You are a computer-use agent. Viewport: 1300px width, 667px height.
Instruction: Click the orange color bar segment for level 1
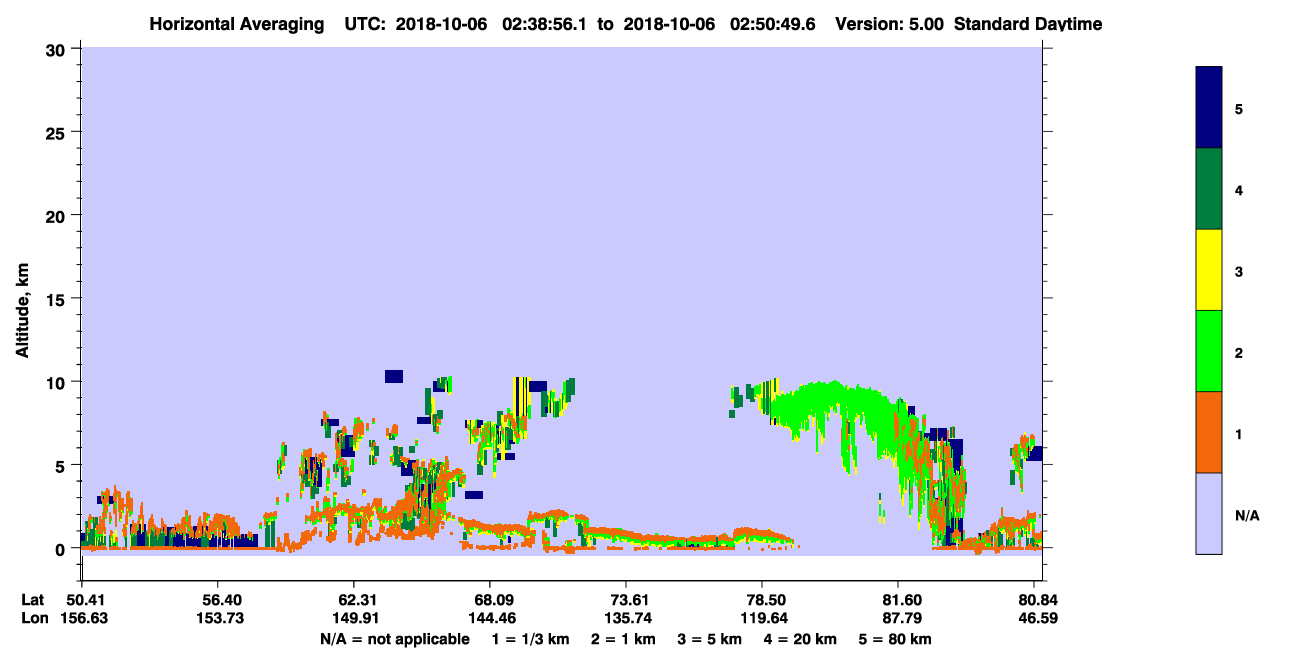click(1209, 432)
